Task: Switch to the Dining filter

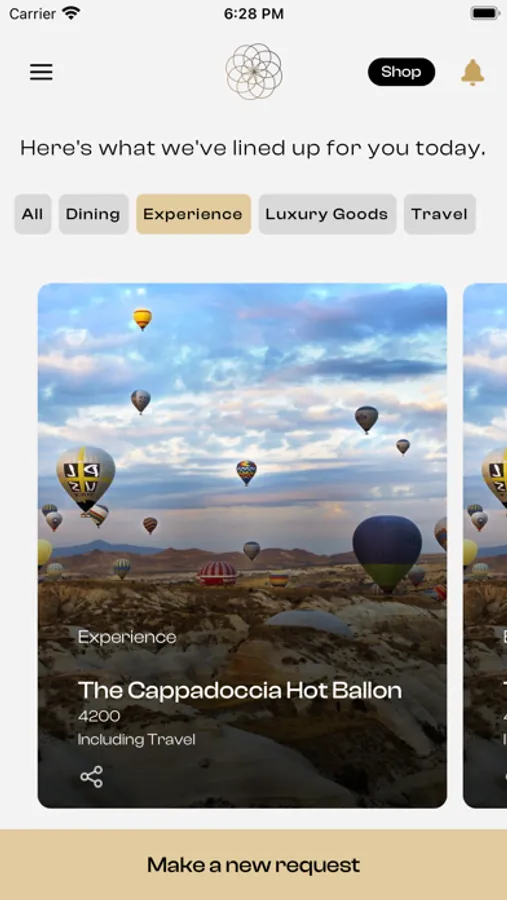Action: [93, 214]
